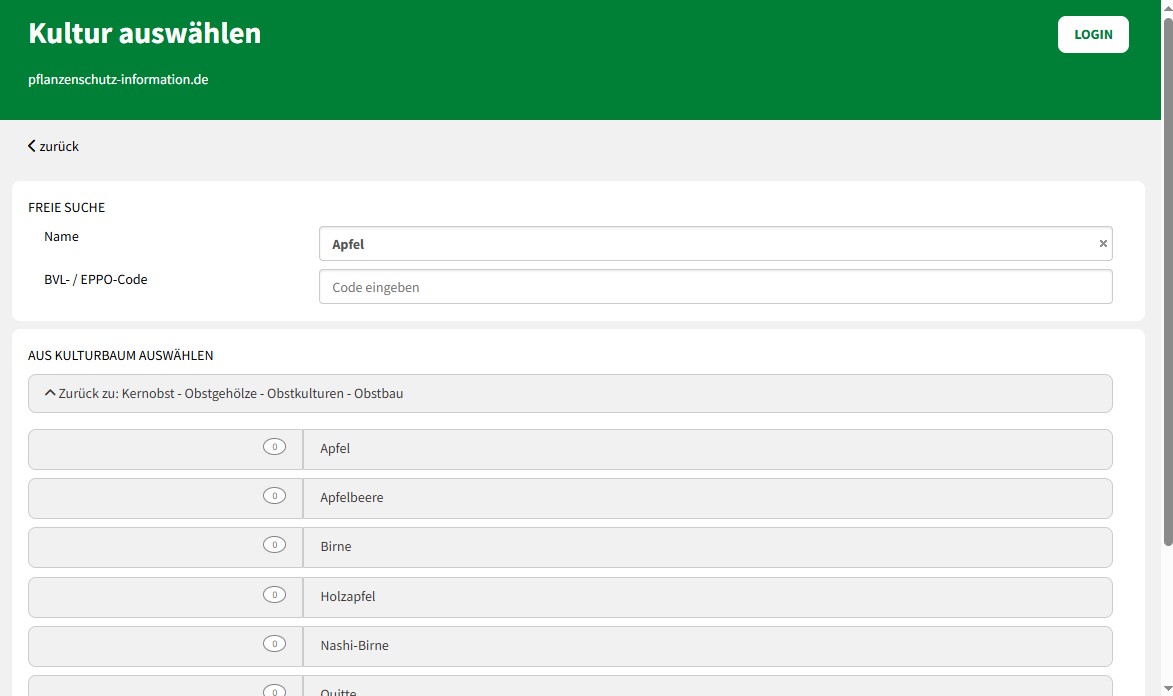
Task: Click the count badge beside Holzapfel
Action: coord(274,595)
